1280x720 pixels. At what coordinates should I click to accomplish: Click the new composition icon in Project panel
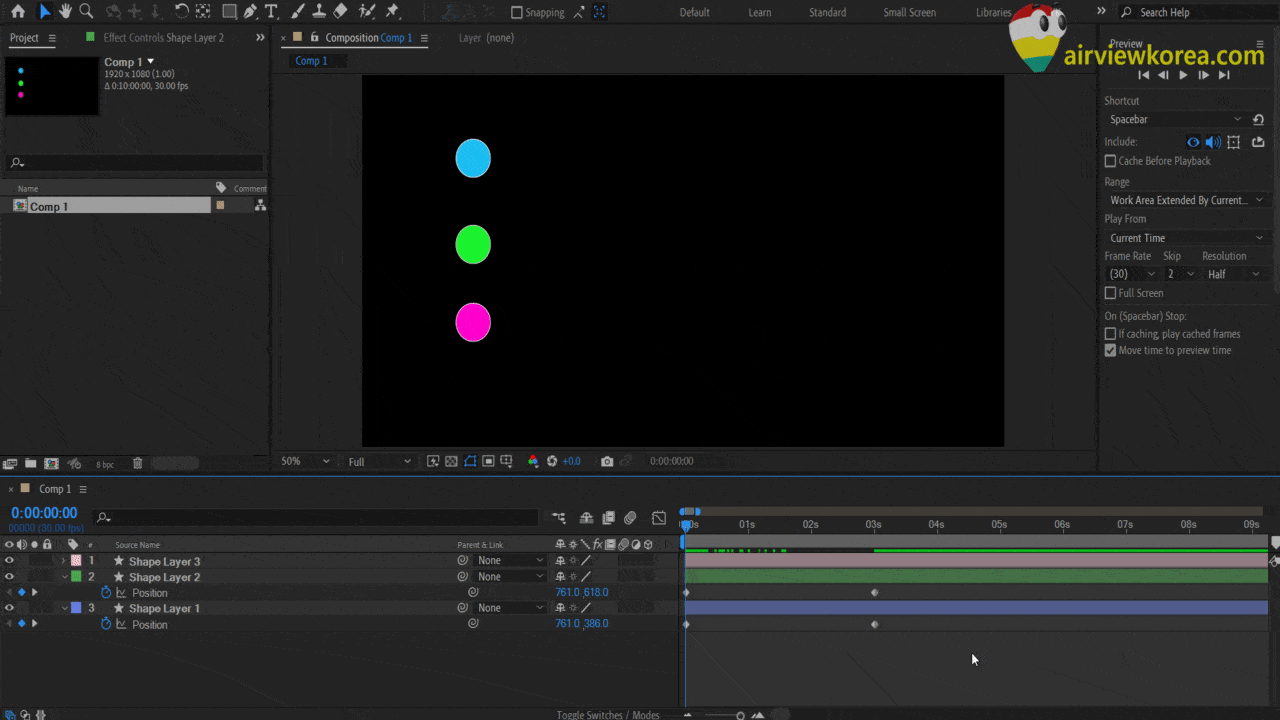(51, 464)
